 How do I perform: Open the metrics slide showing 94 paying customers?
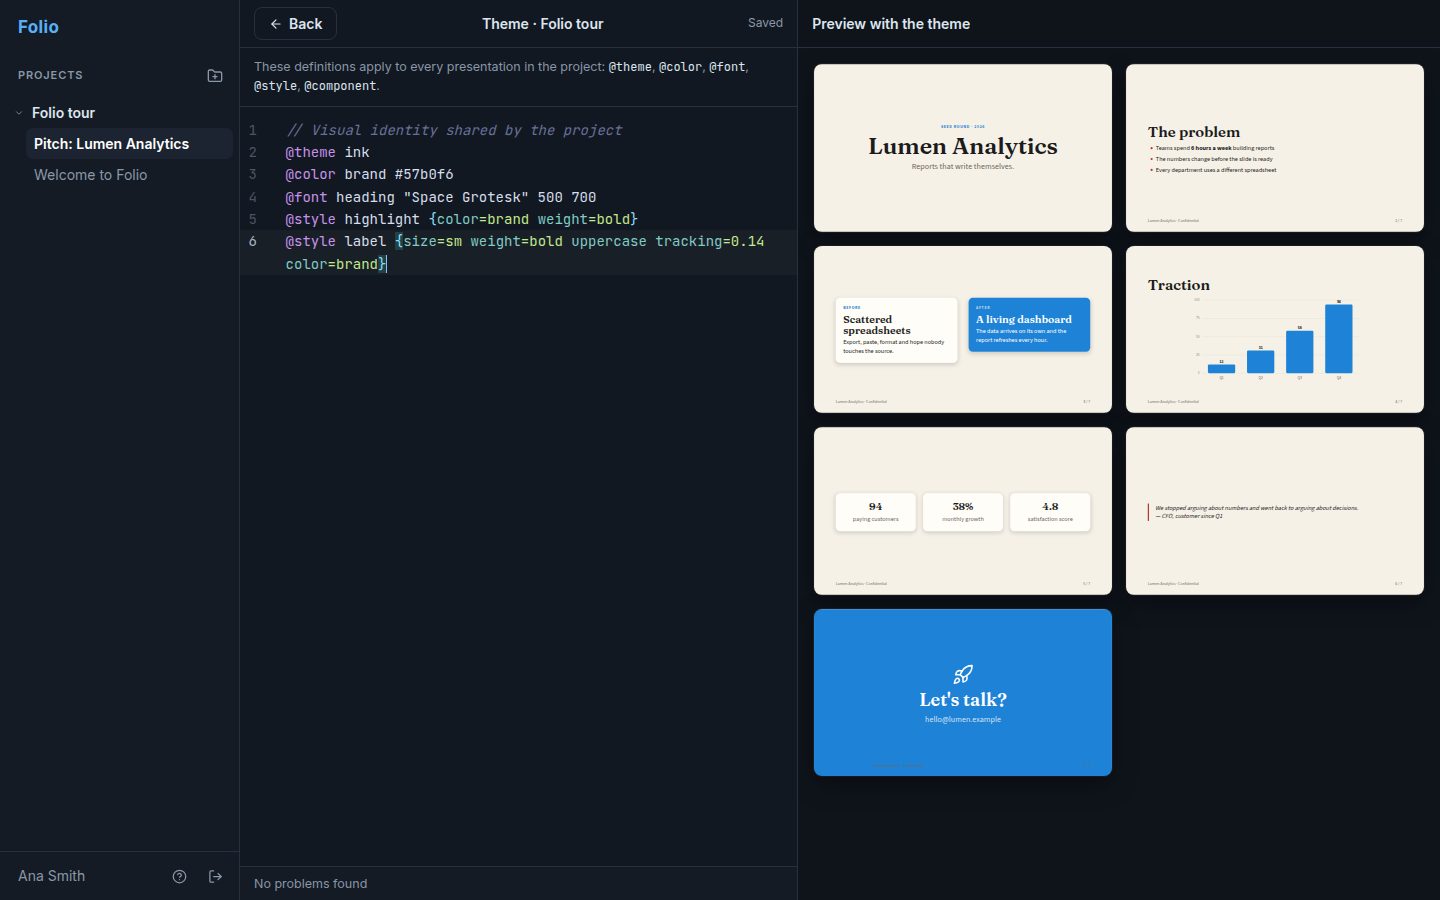[x=963, y=511]
